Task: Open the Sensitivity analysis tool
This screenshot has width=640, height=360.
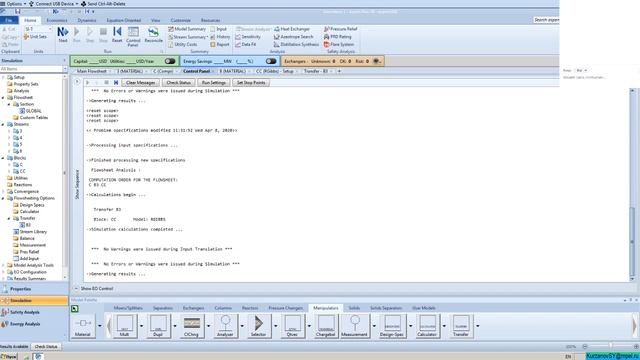Action: 248,37
